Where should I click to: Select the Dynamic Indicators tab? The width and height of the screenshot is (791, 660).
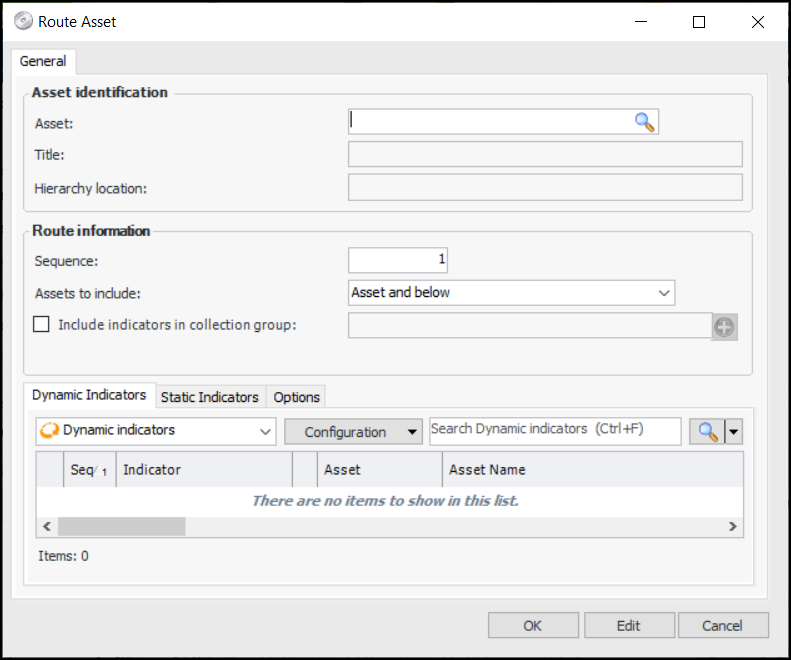tap(90, 395)
